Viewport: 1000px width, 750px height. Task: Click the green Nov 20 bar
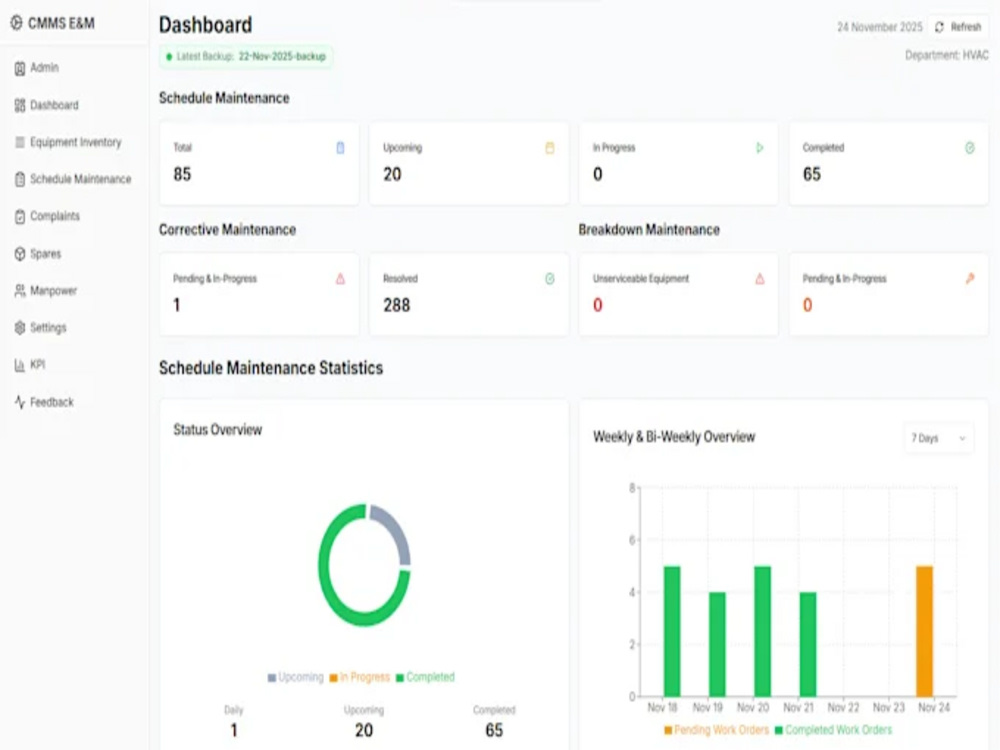[762, 631]
